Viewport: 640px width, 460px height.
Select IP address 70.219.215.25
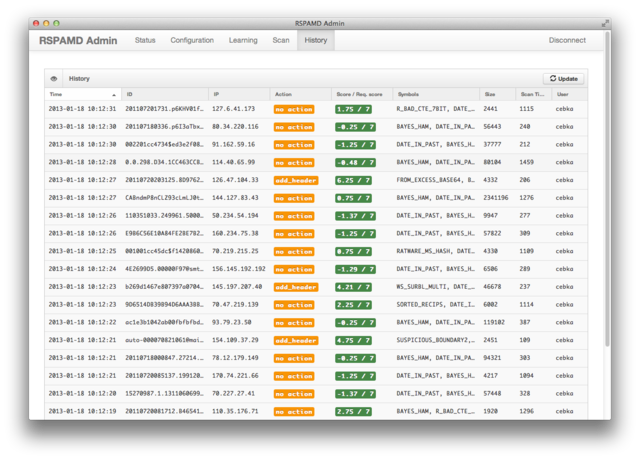pos(235,251)
